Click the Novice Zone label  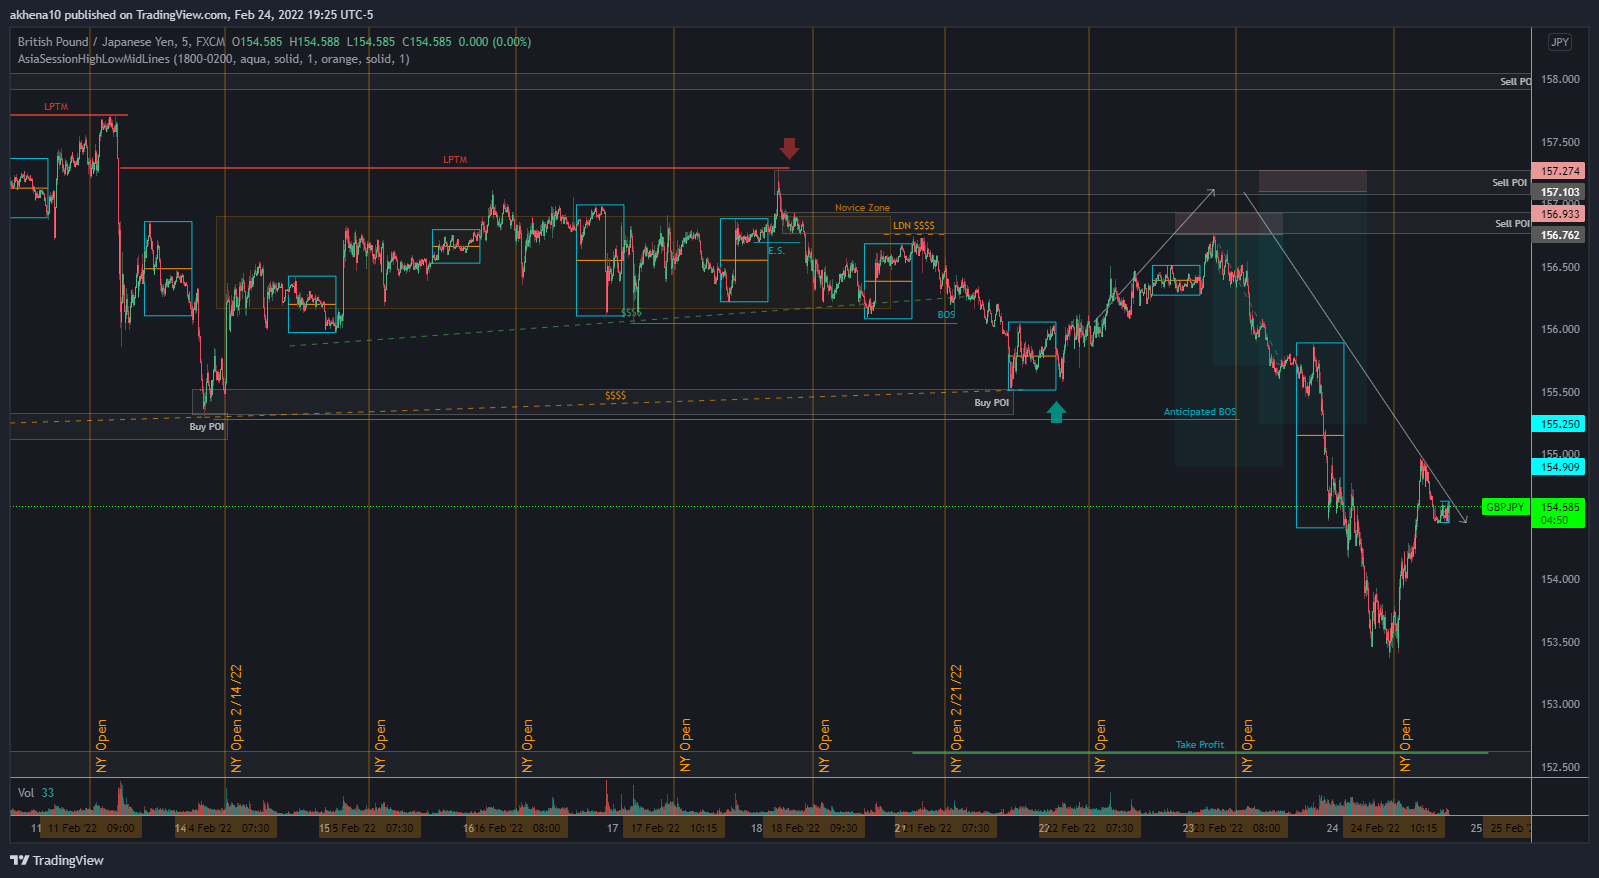(862, 208)
